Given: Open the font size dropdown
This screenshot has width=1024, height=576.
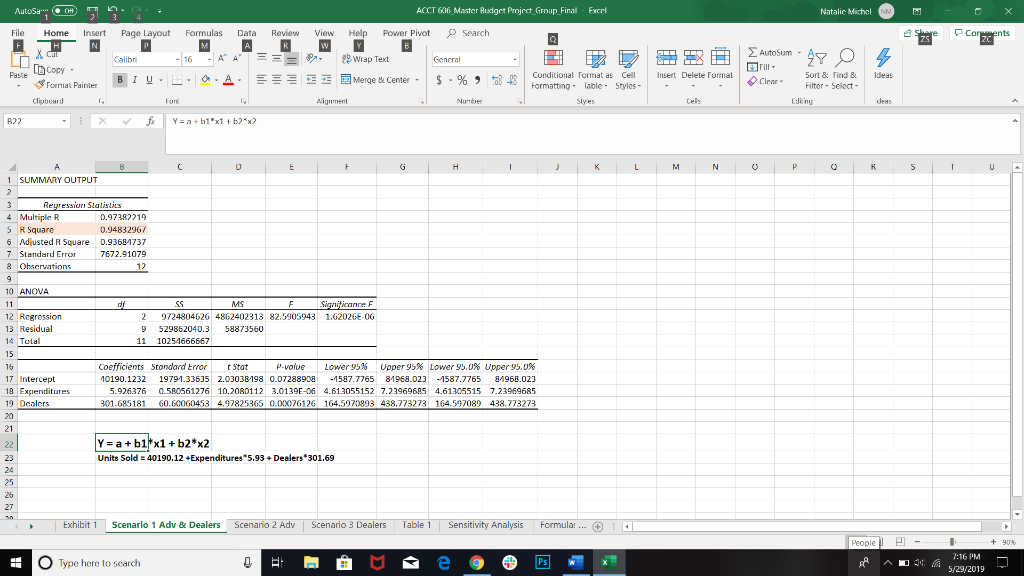Looking at the screenshot, I should tap(210, 59).
